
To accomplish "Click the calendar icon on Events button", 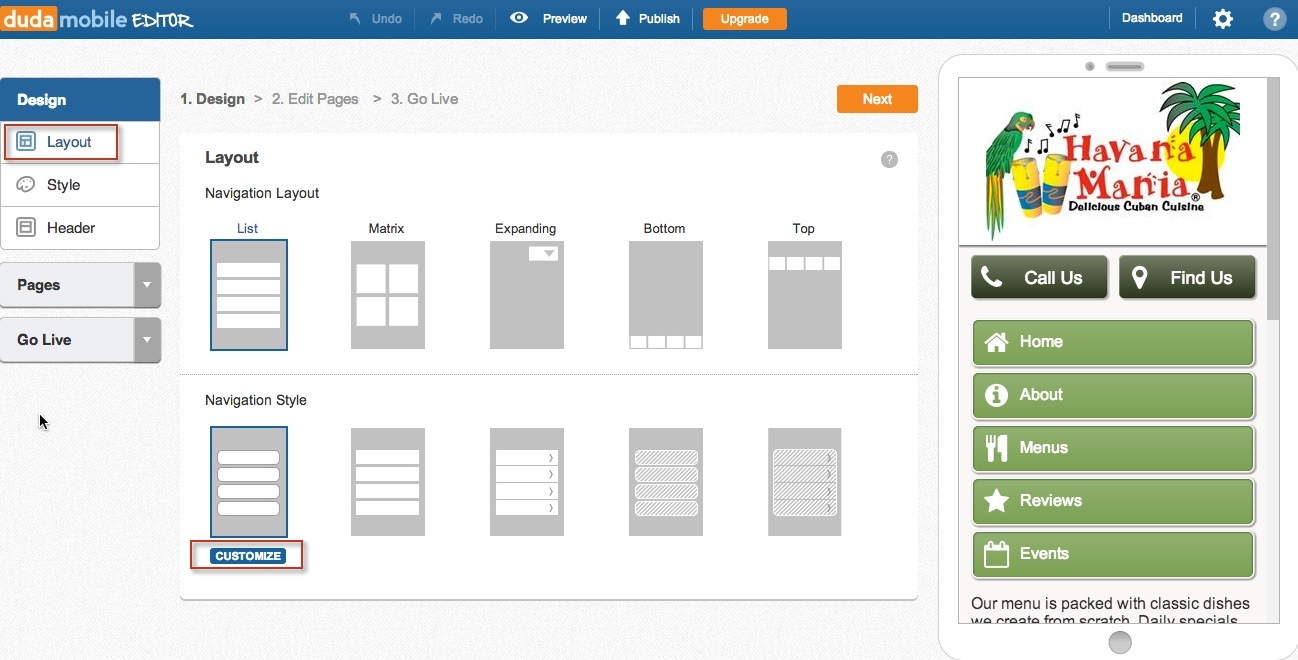I will pyautogui.click(x=996, y=554).
